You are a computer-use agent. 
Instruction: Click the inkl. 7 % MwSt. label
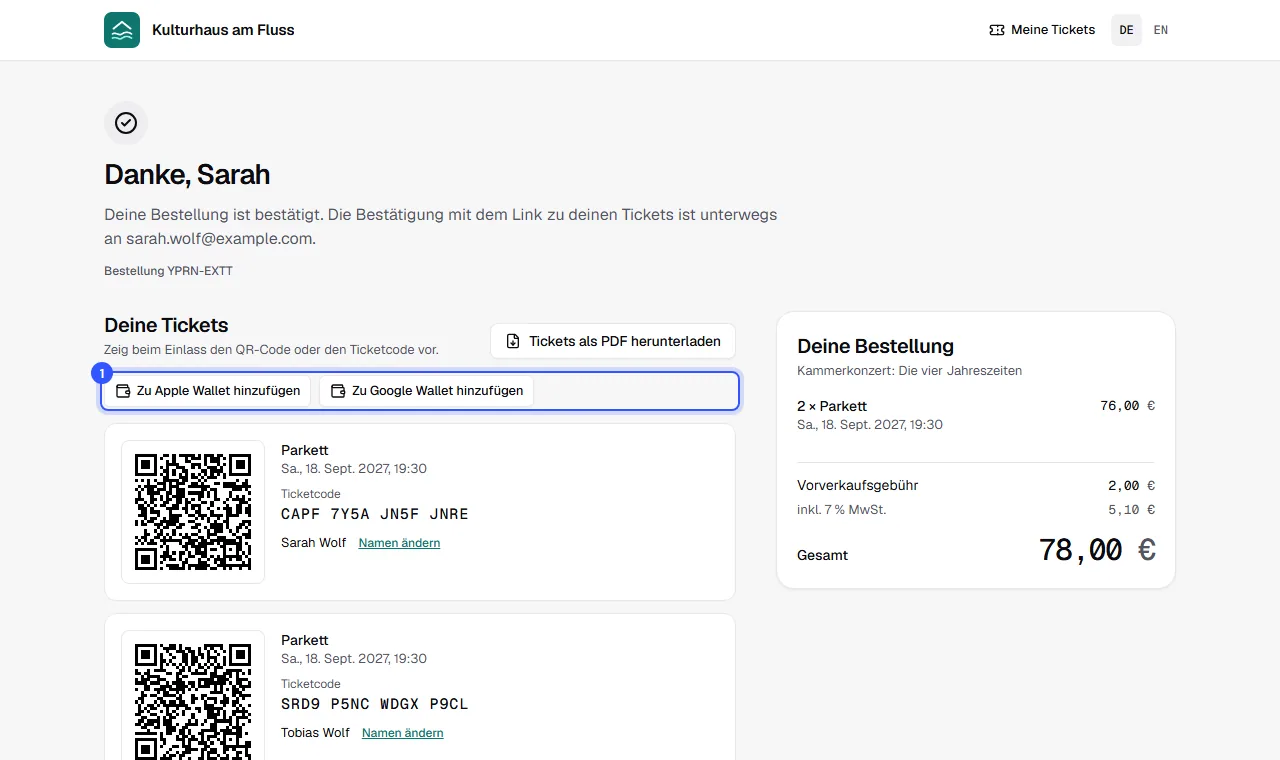[842, 510]
